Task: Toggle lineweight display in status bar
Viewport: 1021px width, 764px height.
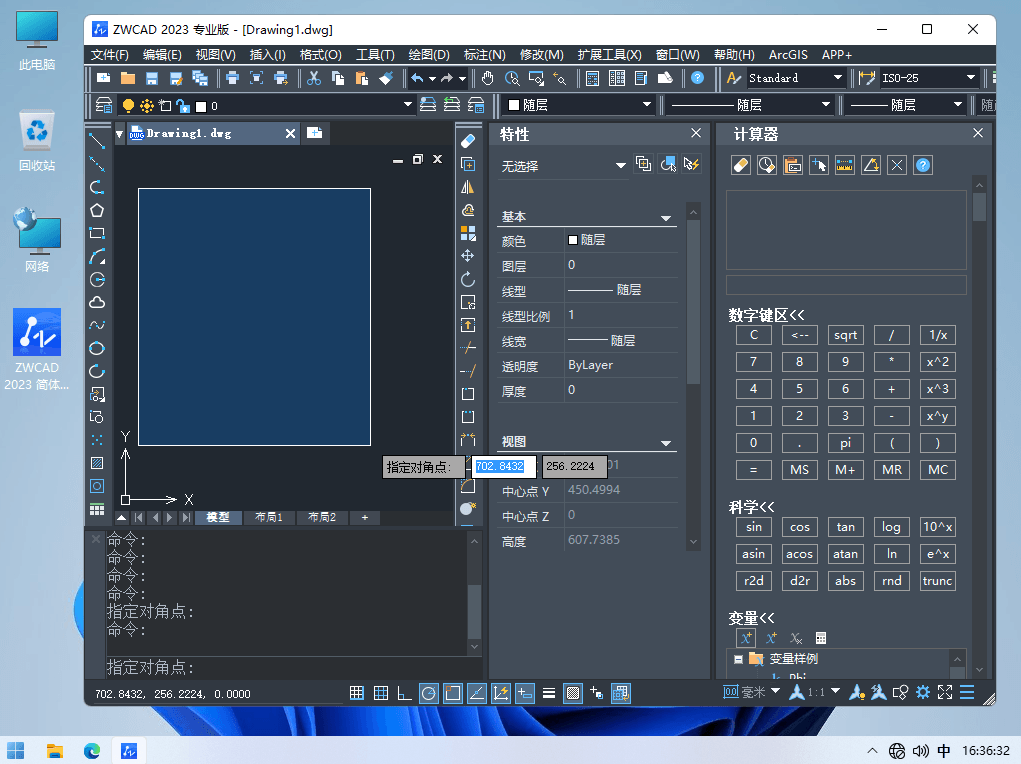Action: pos(549,693)
